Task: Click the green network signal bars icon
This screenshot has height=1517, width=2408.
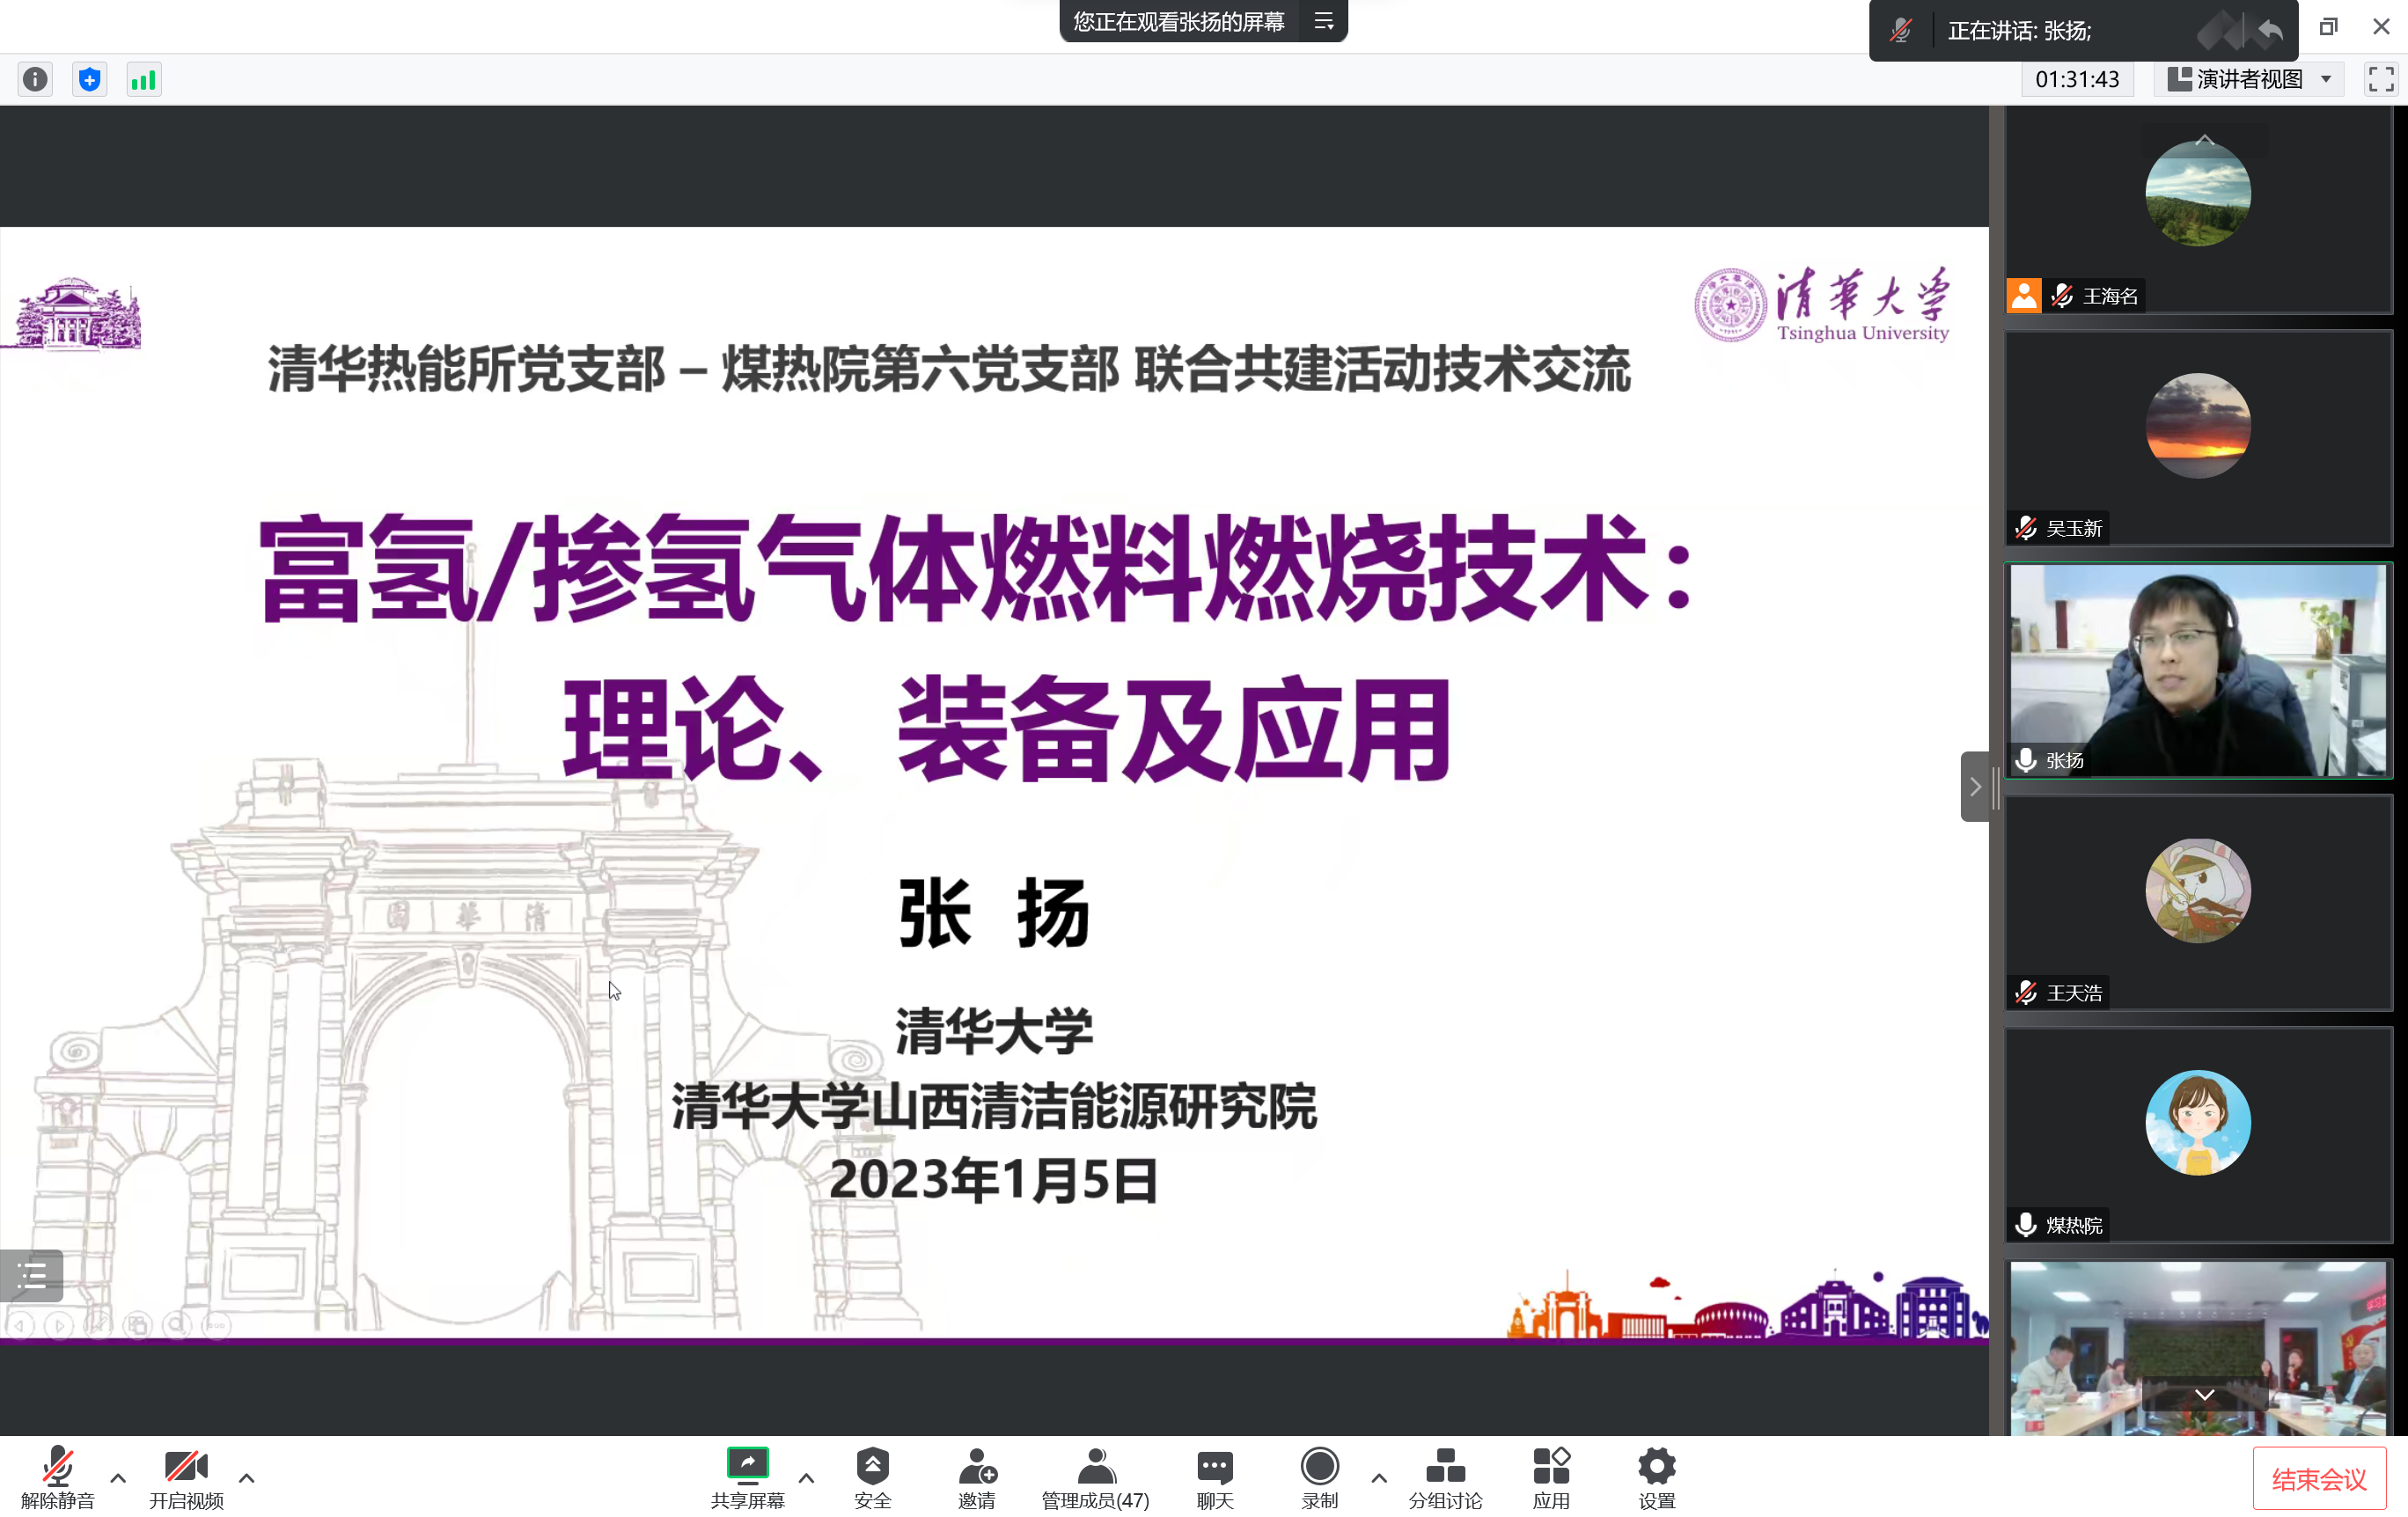Action: (144, 79)
